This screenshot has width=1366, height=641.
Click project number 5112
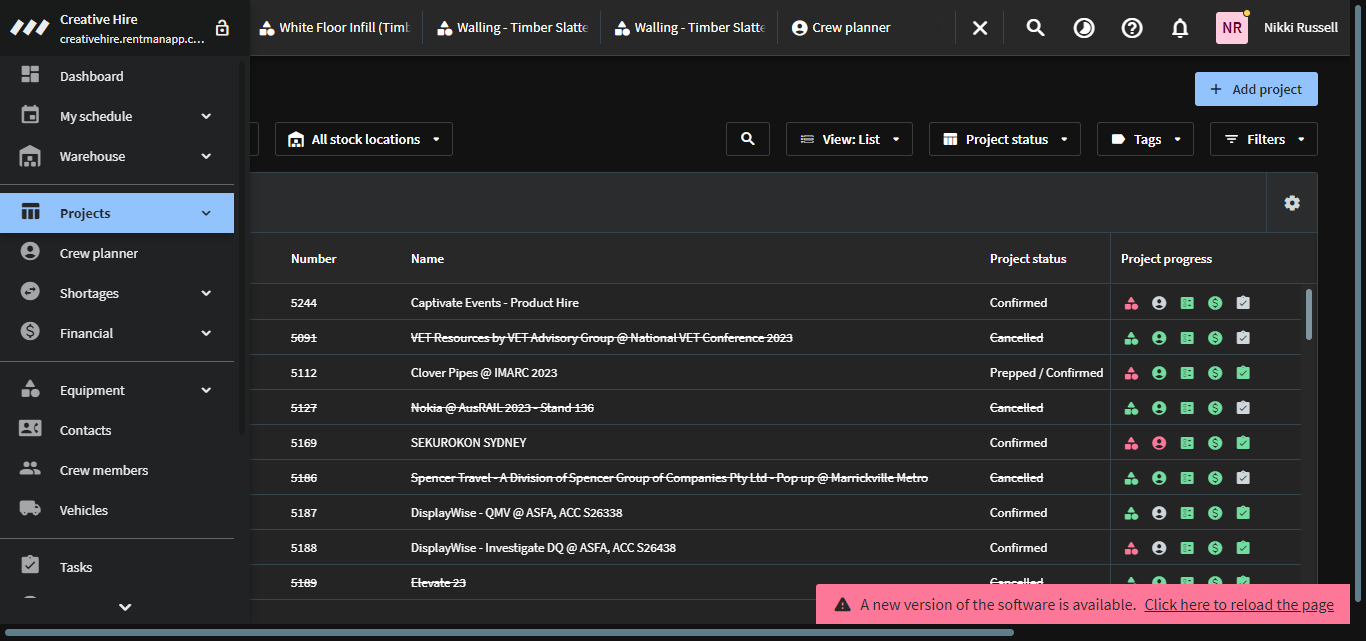[304, 373]
